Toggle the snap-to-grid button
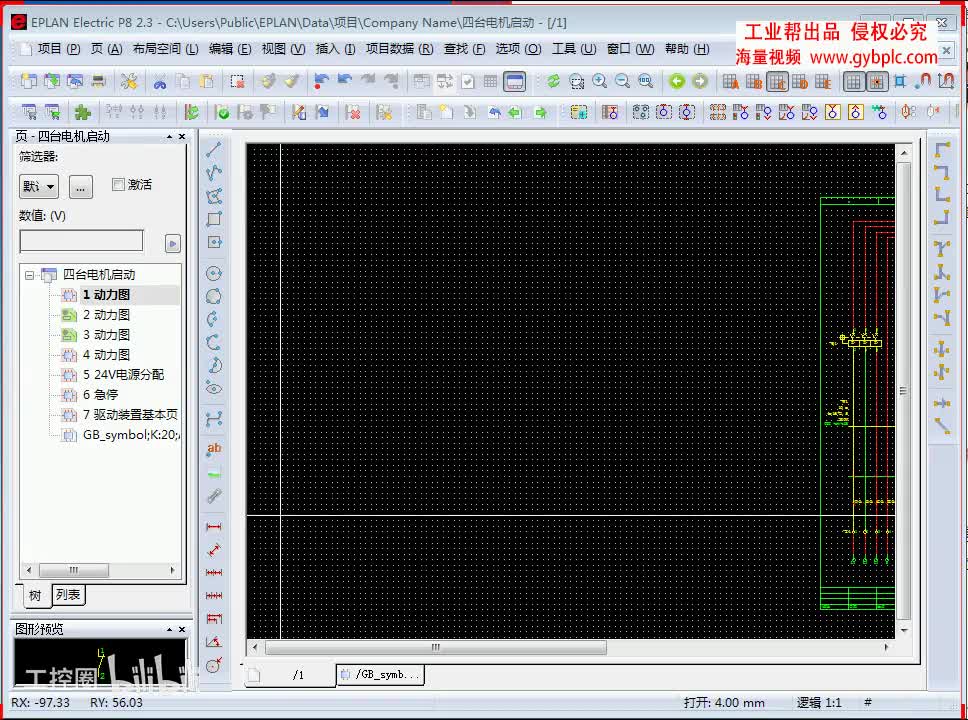Viewport: 968px width, 720px height. coord(877,81)
